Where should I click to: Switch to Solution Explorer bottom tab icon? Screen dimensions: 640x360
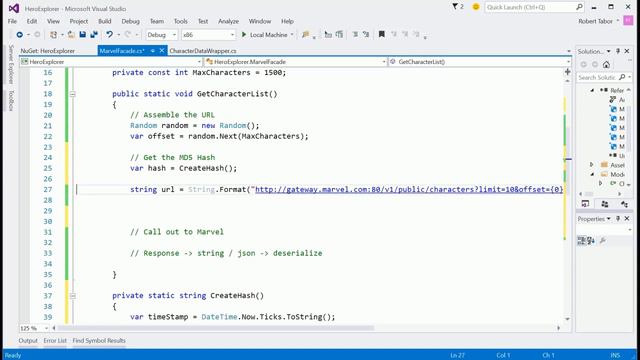pyautogui.click(x=585, y=204)
